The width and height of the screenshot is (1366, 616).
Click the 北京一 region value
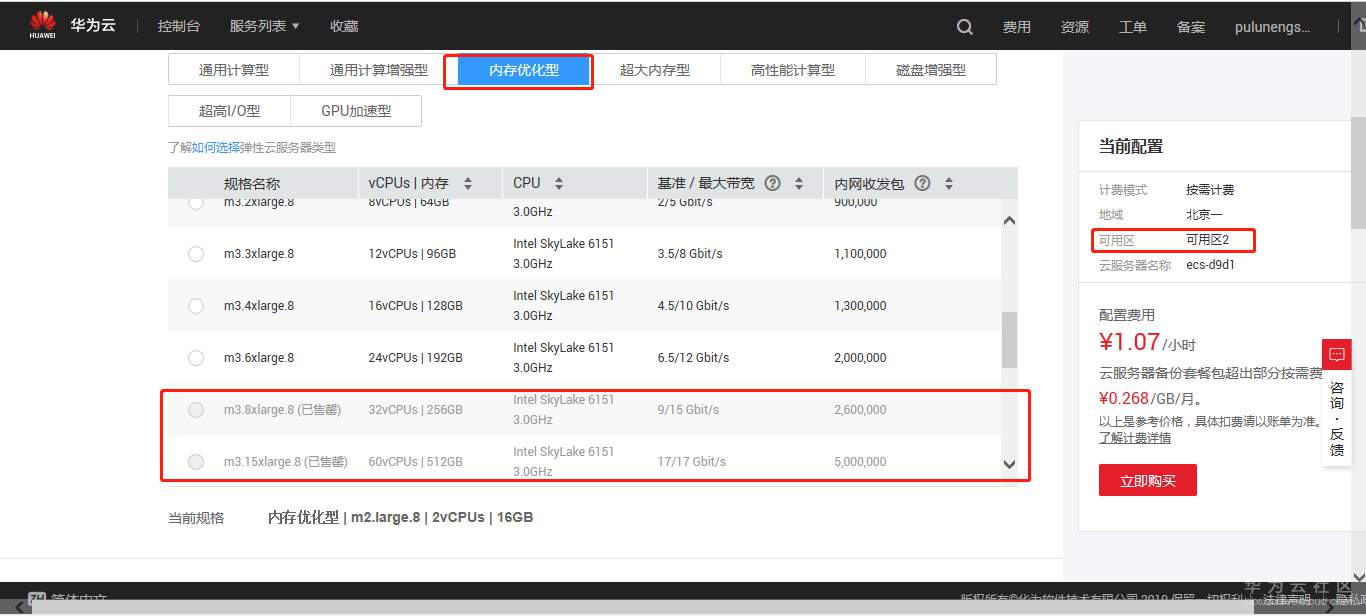pyautogui.click(x=1204, y=215)
